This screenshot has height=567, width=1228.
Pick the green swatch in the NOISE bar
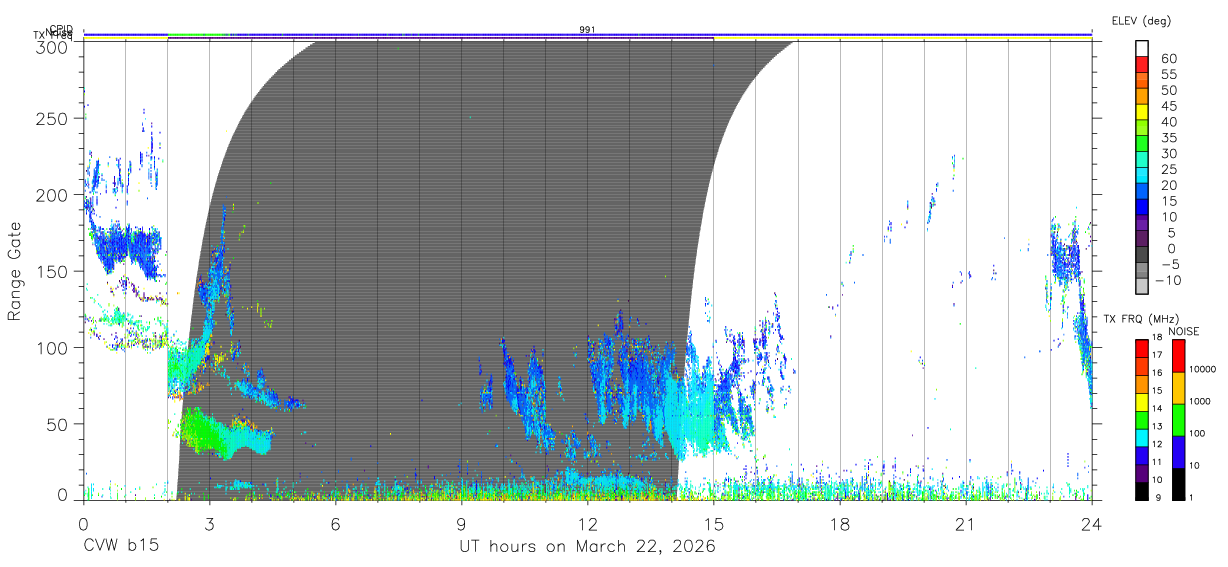[1178, 420]
